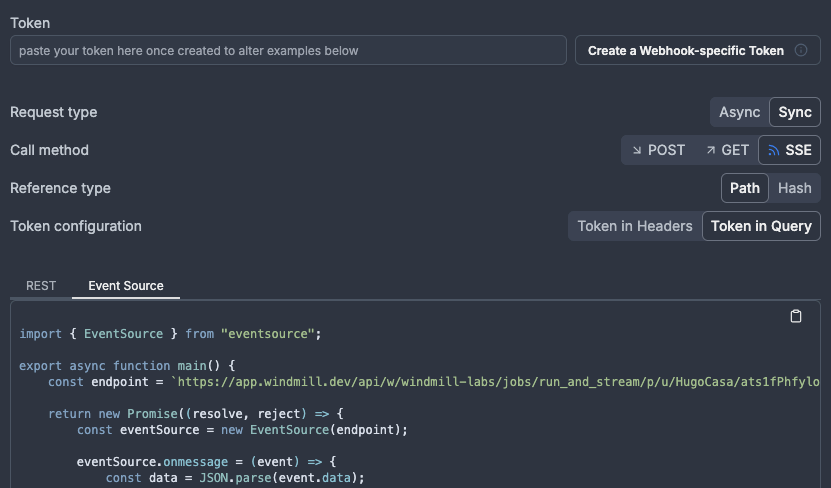Open the REST tab
Screen dimensions: 831x488
[41, 285]
